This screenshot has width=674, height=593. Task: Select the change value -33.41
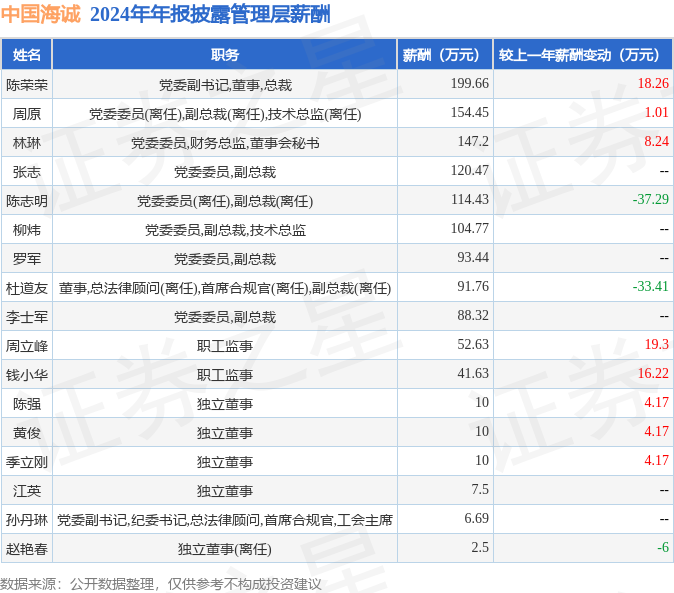click(x=650, y=286)
